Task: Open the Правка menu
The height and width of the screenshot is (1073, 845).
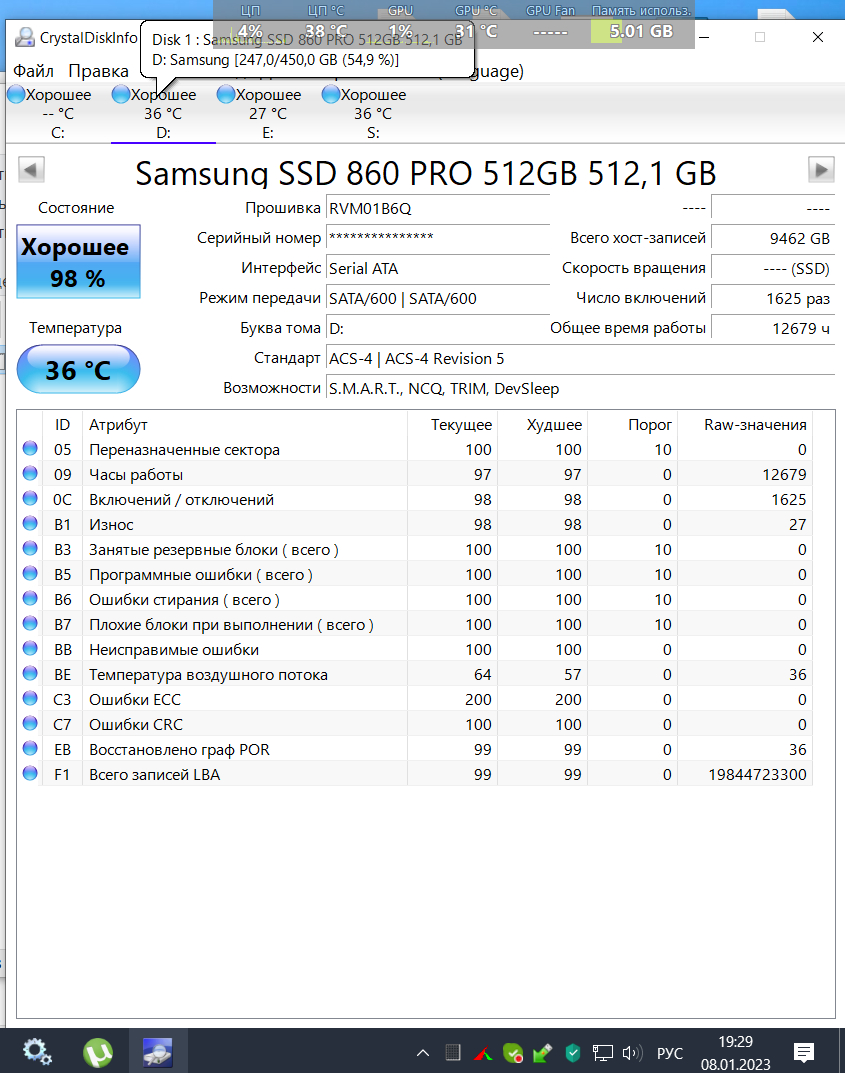Action: [98, 71]
